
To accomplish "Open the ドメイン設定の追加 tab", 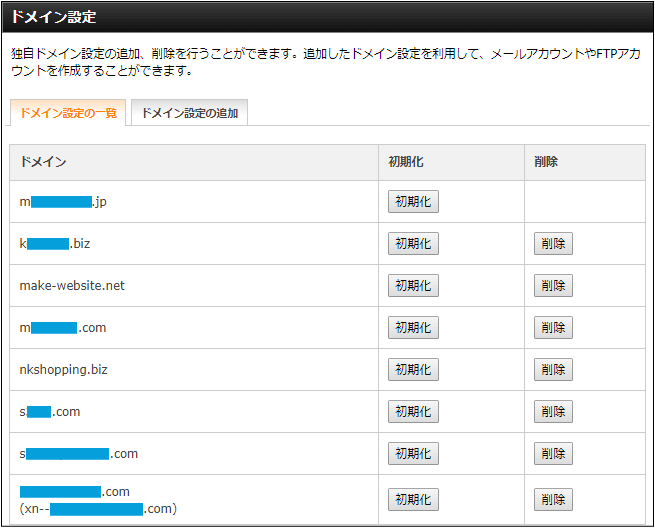I will click(190, 113).
